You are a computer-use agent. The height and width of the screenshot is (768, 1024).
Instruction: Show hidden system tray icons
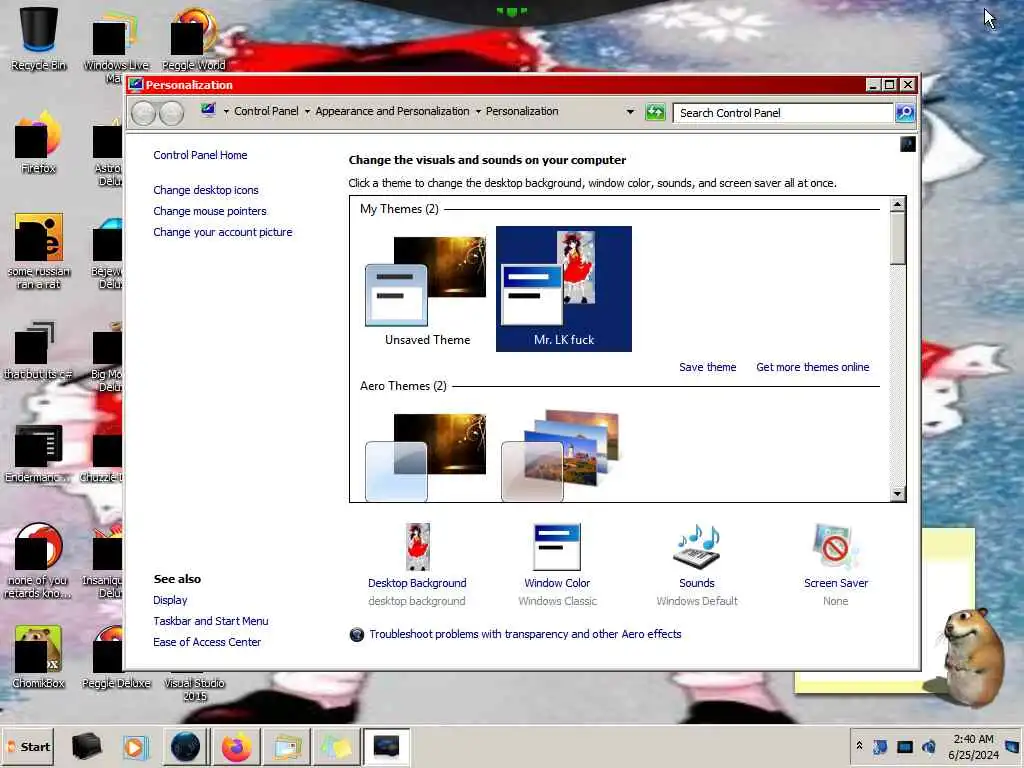[859, 746]
